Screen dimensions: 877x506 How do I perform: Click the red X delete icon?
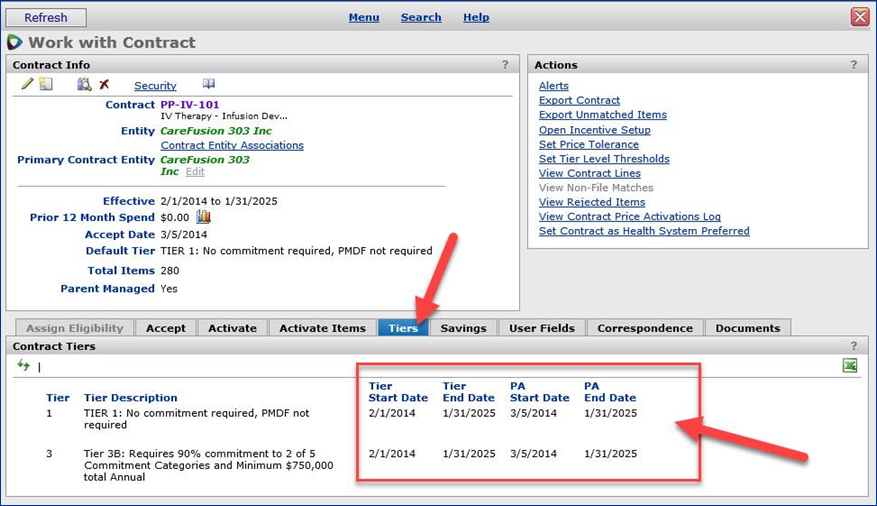[104, 85]
